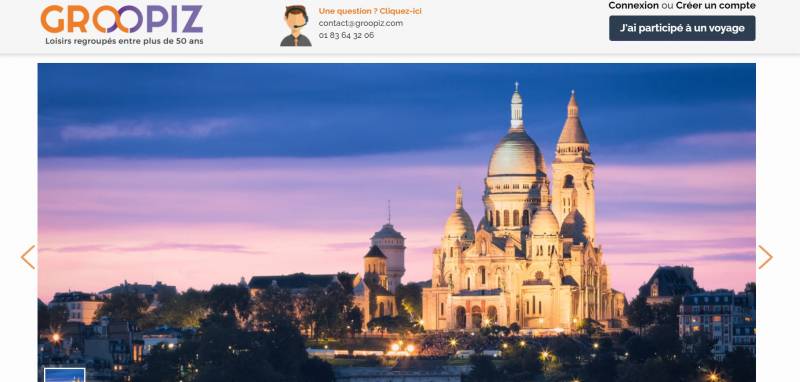Click the tall bell tower in the photo

(573, 163)
